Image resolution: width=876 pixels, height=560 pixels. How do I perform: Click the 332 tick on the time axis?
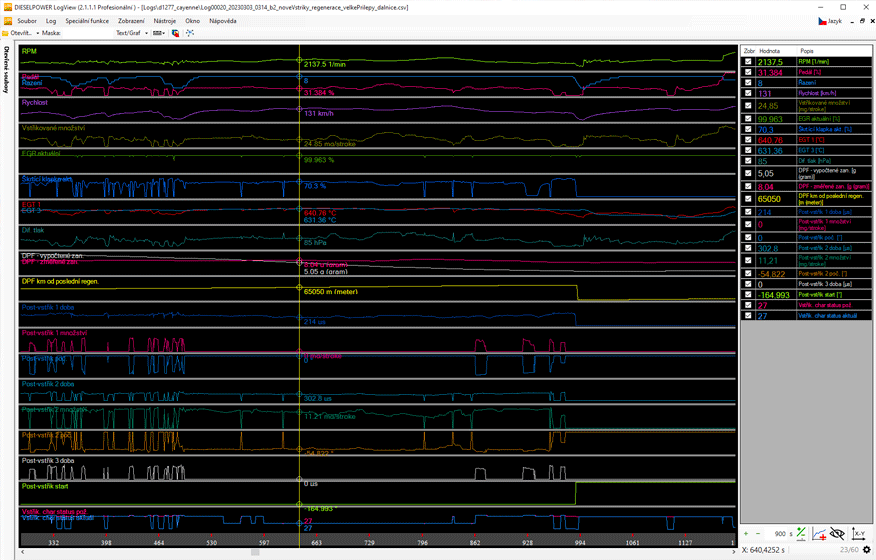54,542
